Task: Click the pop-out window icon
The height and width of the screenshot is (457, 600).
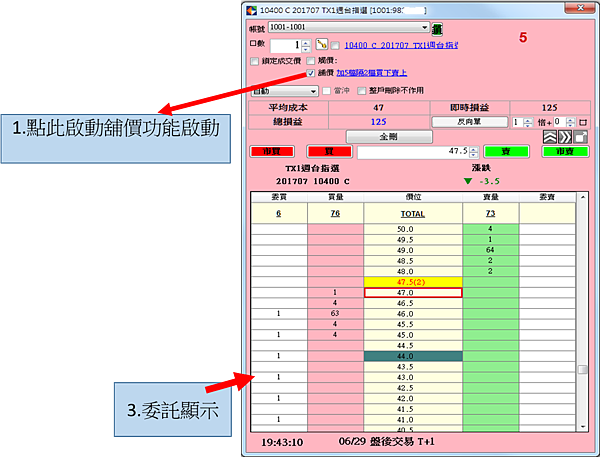Action: 580,137
